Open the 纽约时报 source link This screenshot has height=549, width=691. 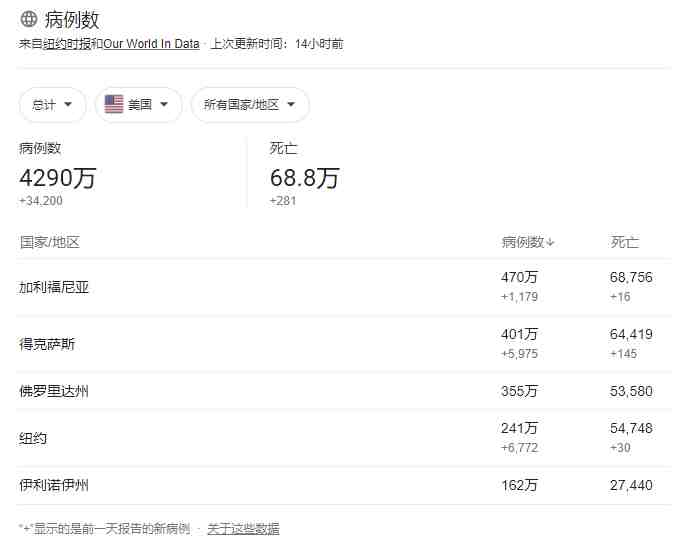pyautogui.click(x=67, y=44)
